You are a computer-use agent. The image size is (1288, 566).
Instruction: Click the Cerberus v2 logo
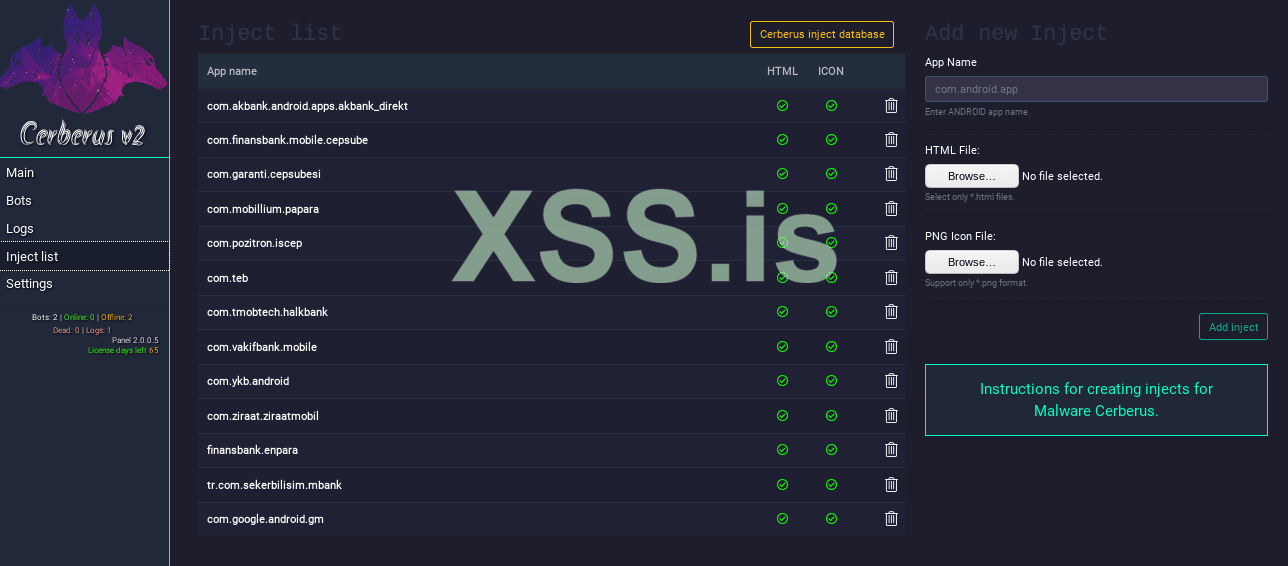coord(84,76)
